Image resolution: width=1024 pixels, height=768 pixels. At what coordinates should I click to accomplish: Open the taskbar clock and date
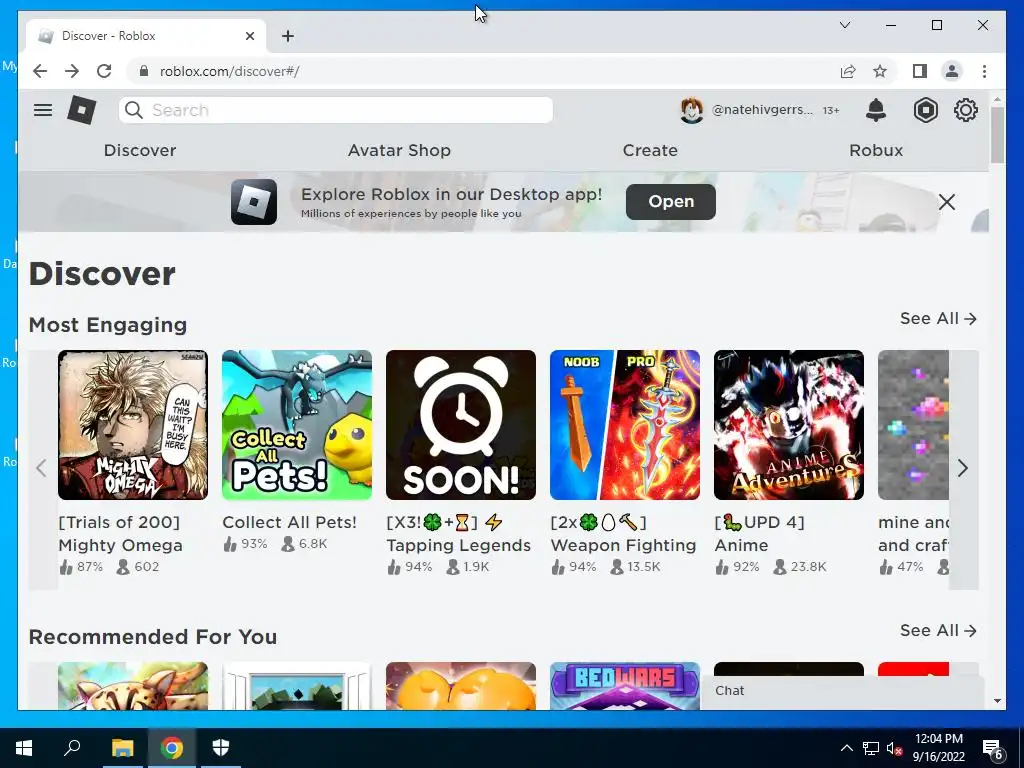pyautogui.click(x=938, y=748)
